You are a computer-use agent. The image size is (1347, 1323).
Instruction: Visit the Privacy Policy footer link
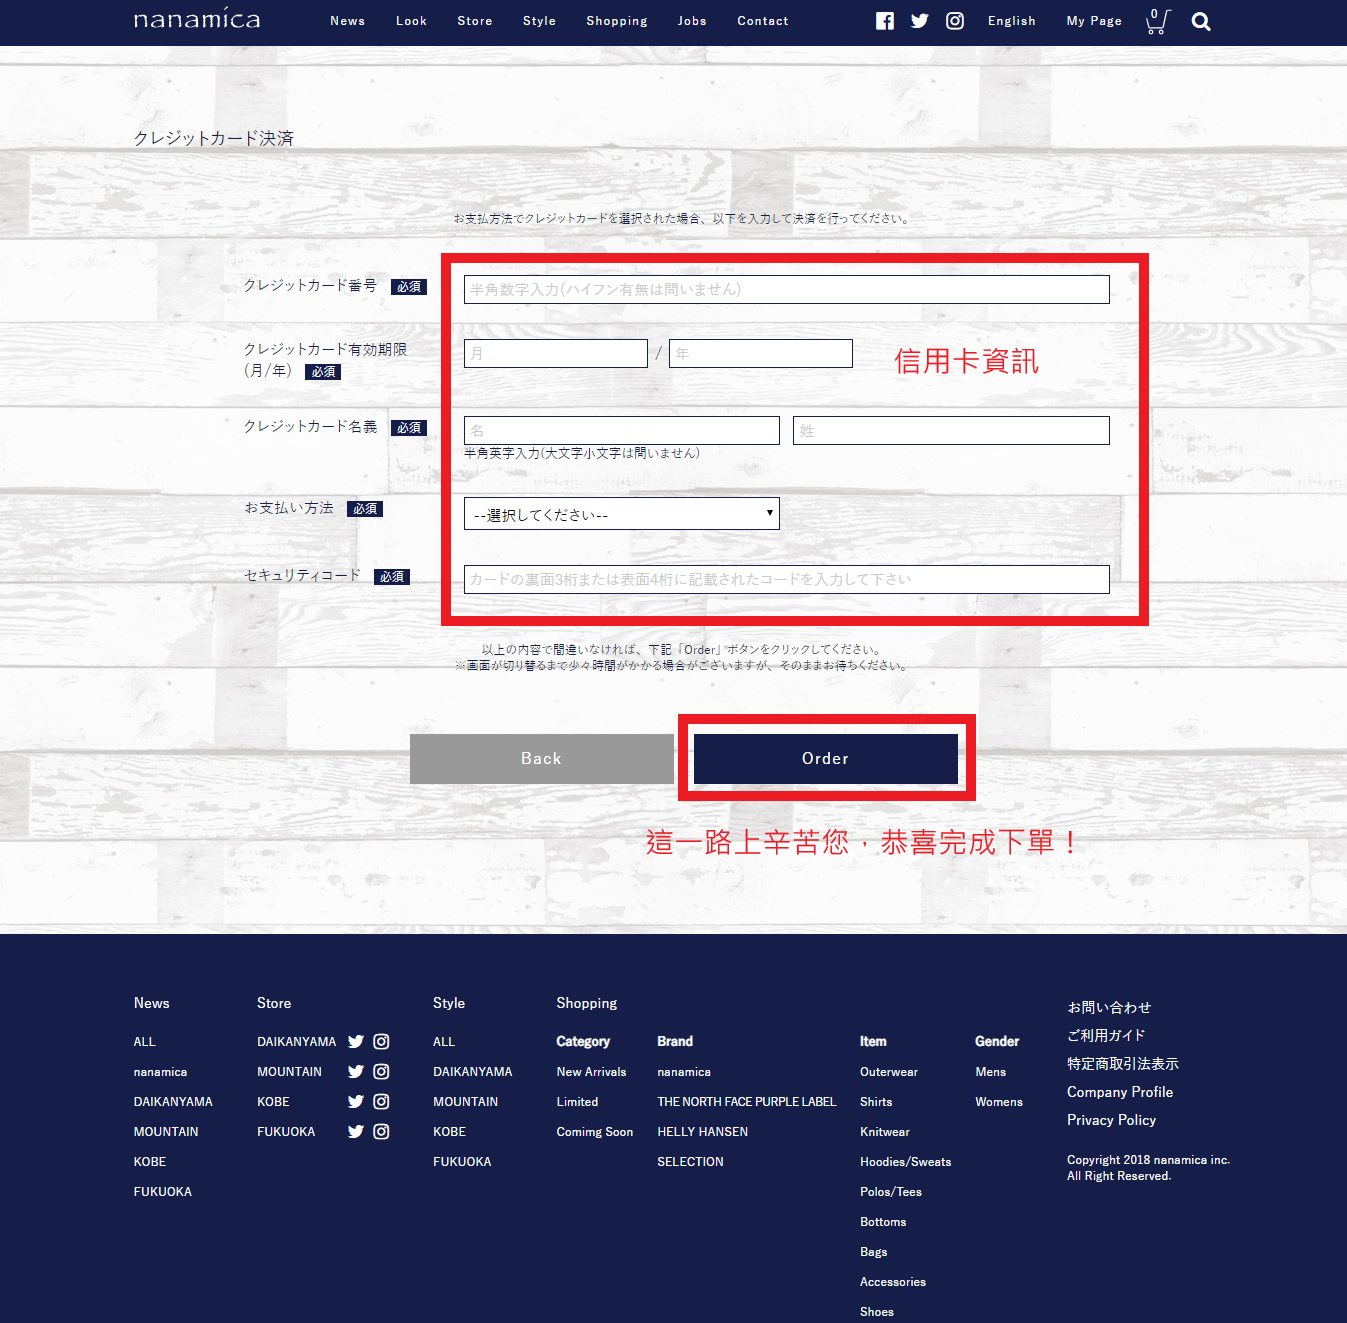point(1111,1120)
